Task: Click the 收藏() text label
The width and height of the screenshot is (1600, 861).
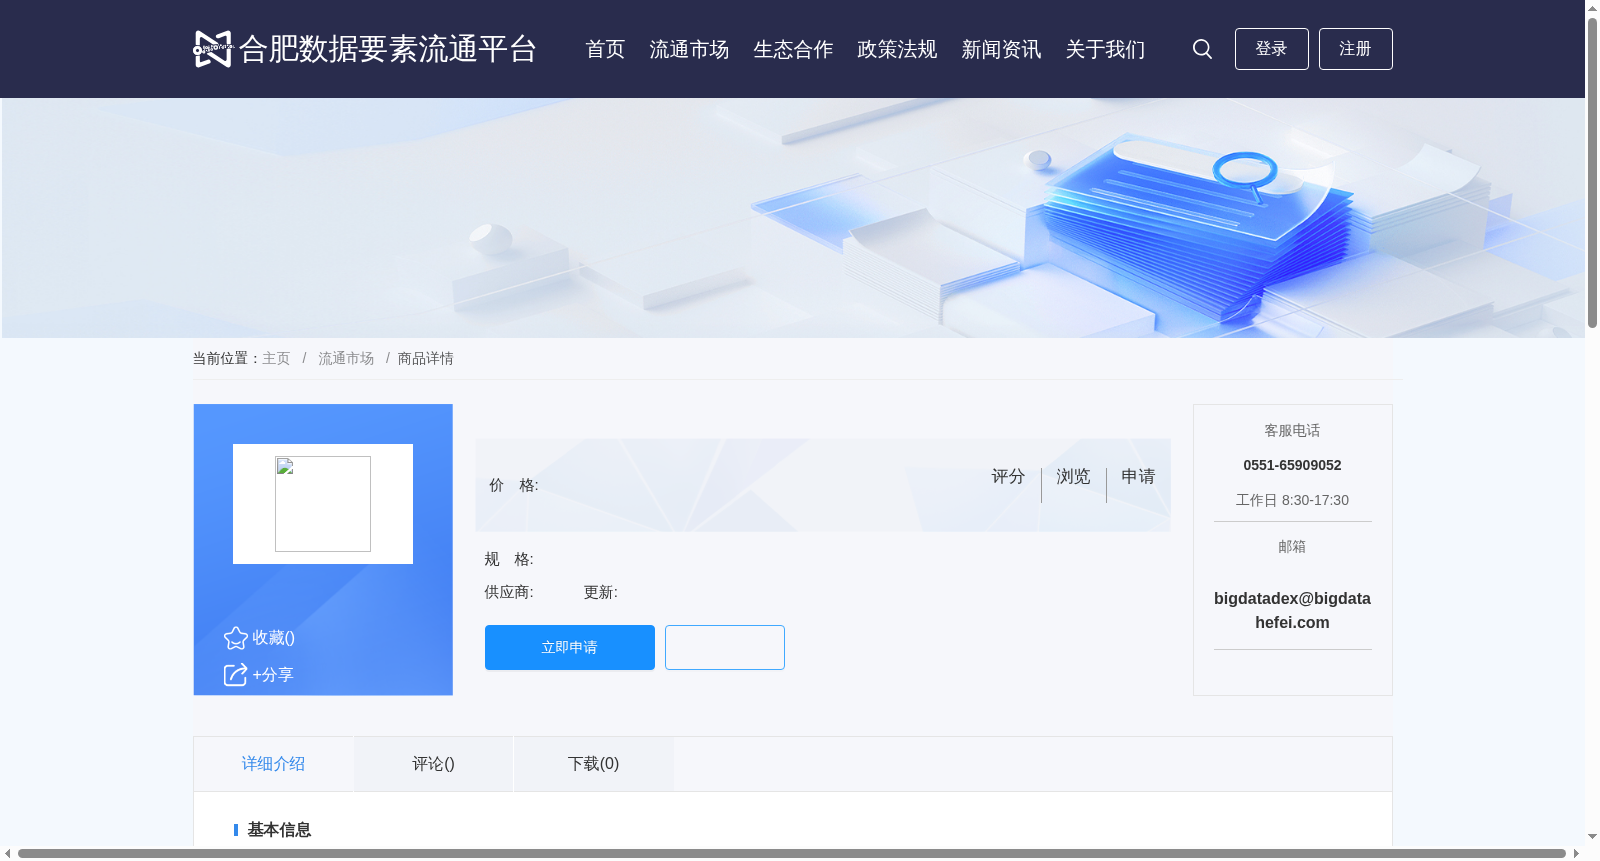Action: tap(273, 638)
